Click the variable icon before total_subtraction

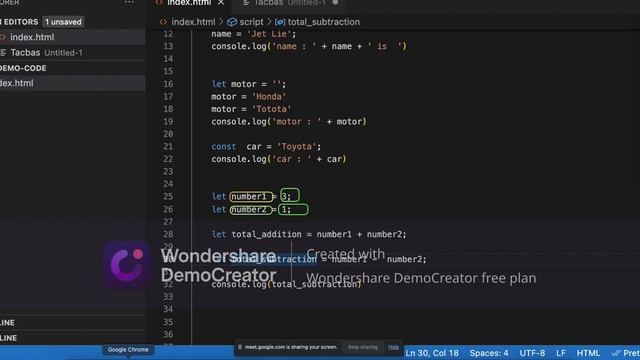(280, 22)
